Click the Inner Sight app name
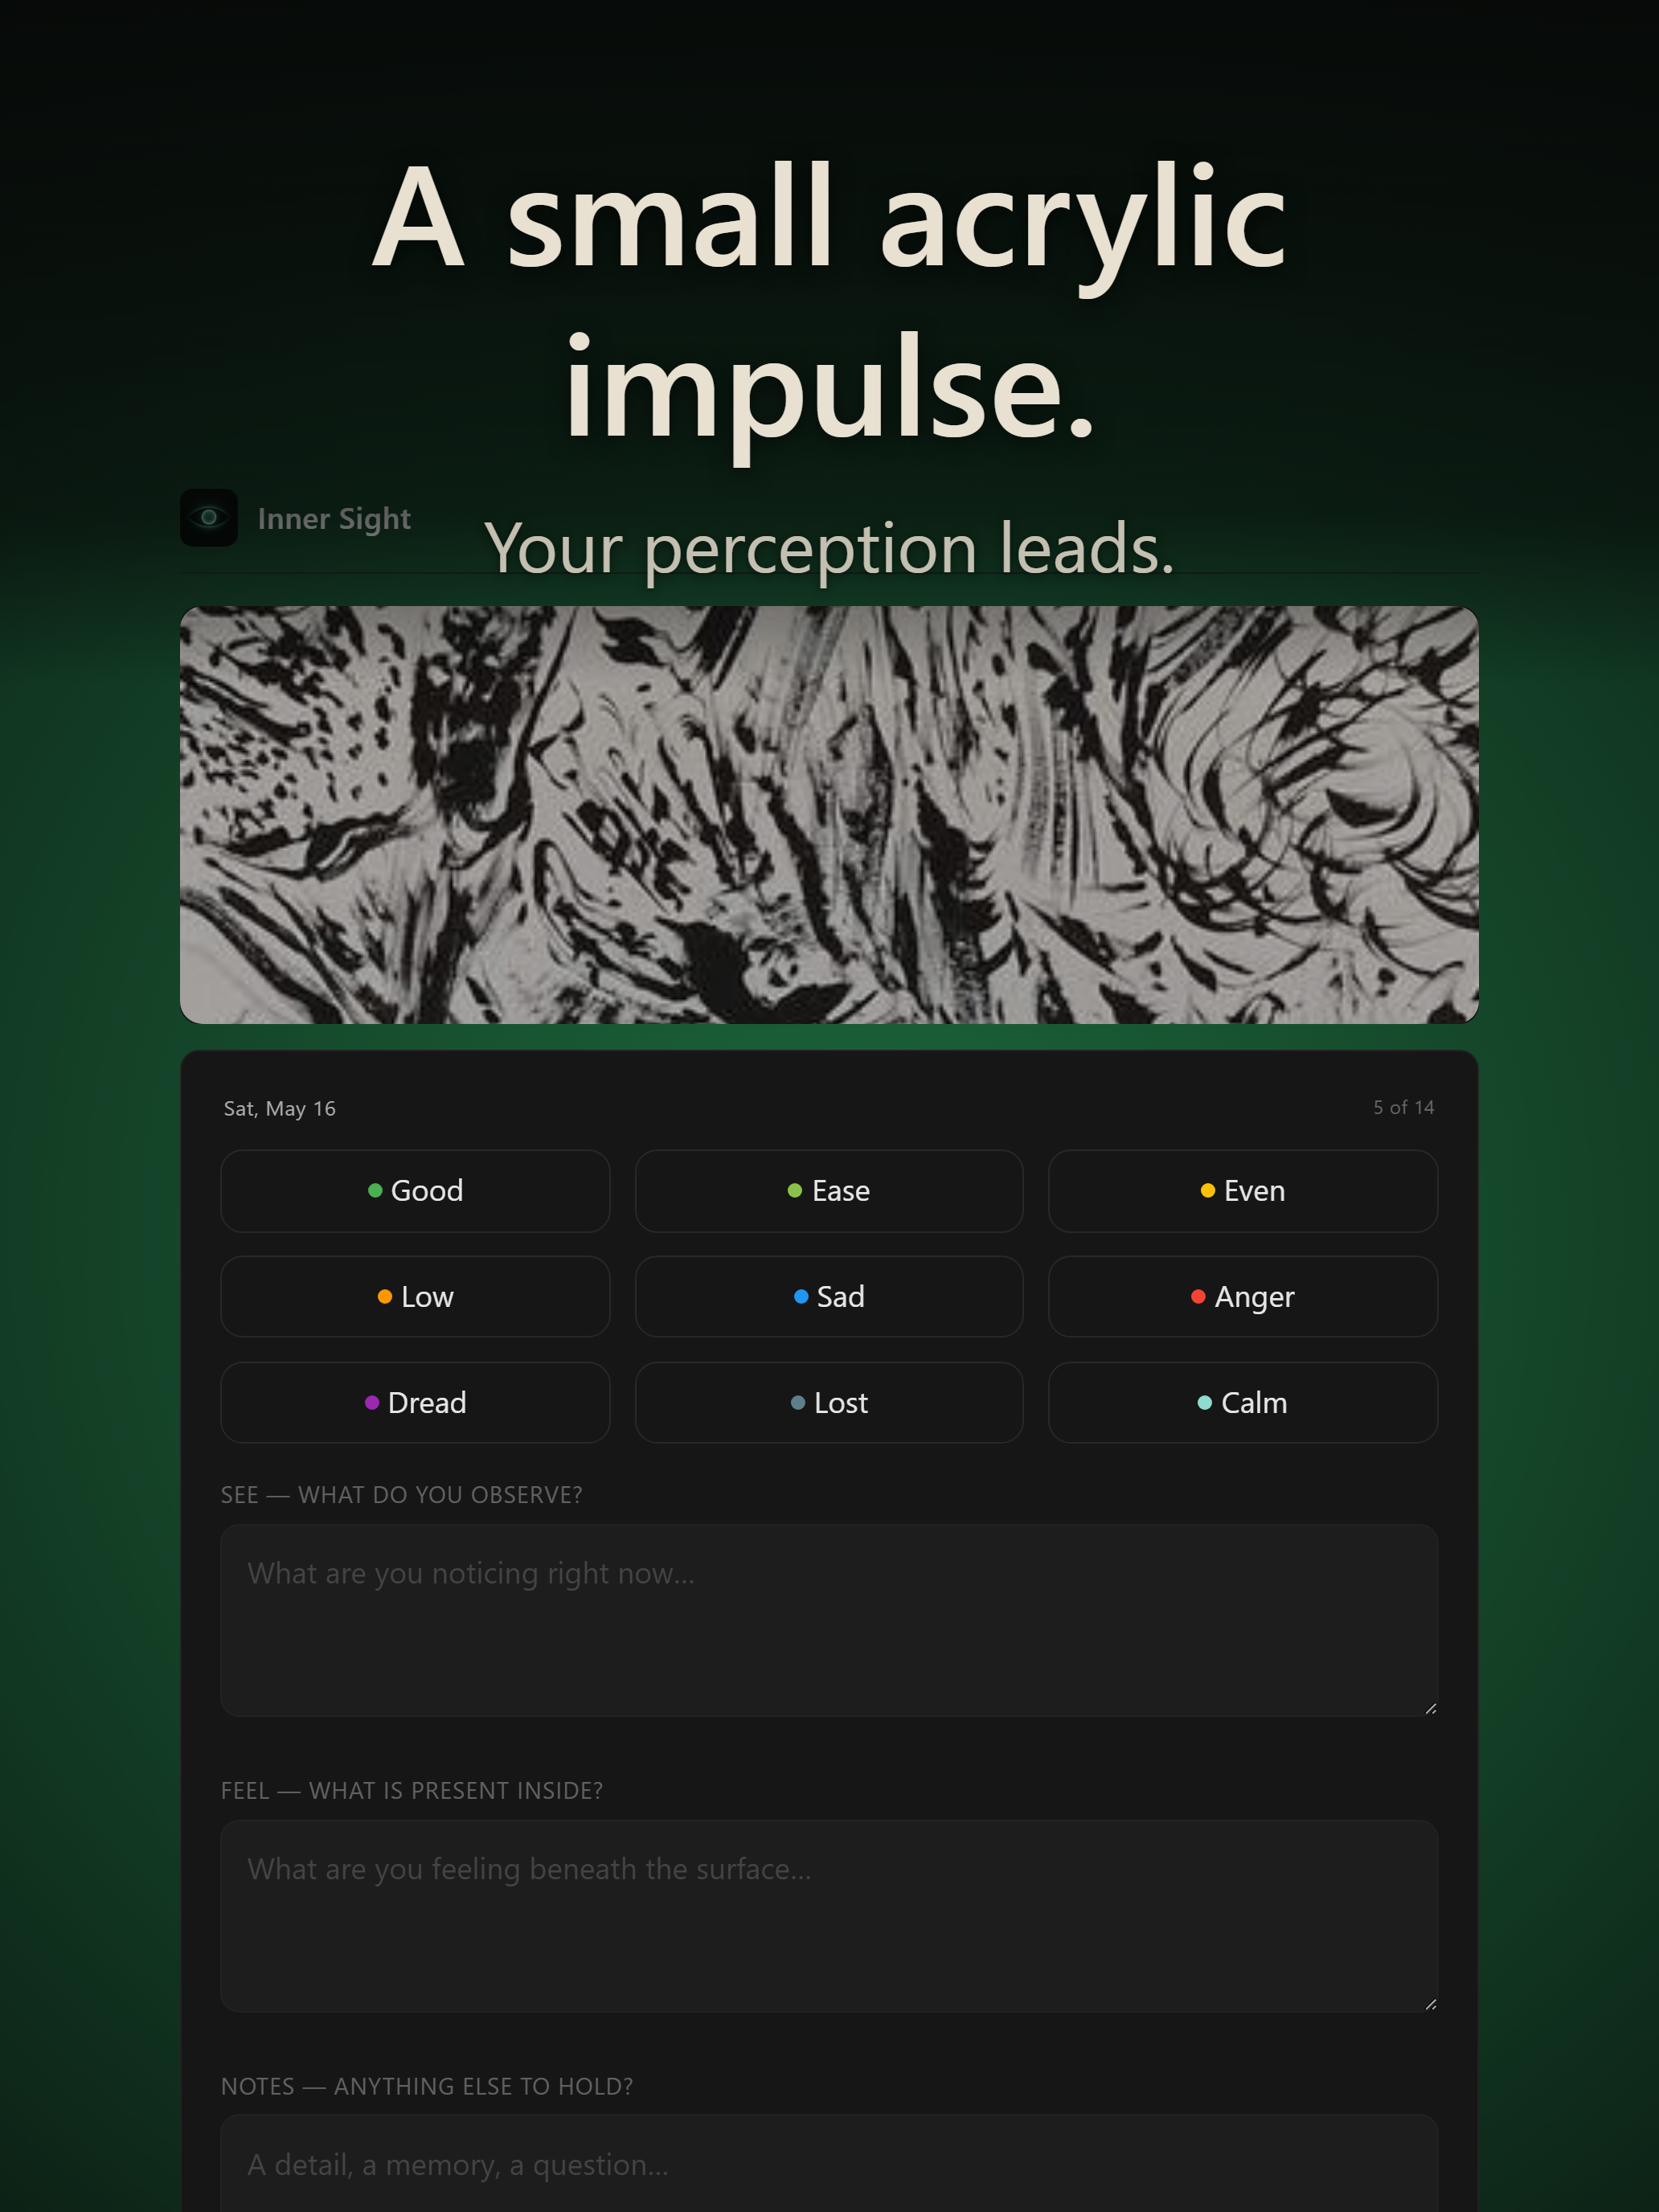 pos(334,518)
